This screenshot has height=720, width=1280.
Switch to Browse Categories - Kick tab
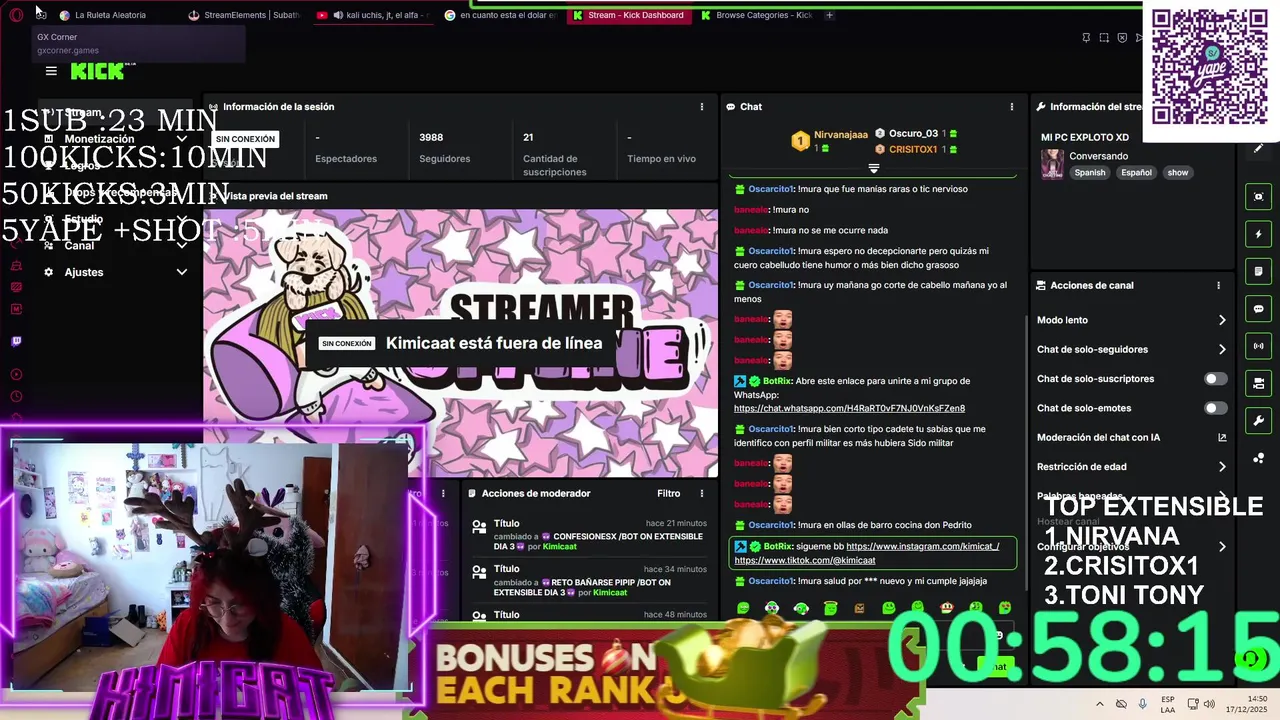click(757, 15)
